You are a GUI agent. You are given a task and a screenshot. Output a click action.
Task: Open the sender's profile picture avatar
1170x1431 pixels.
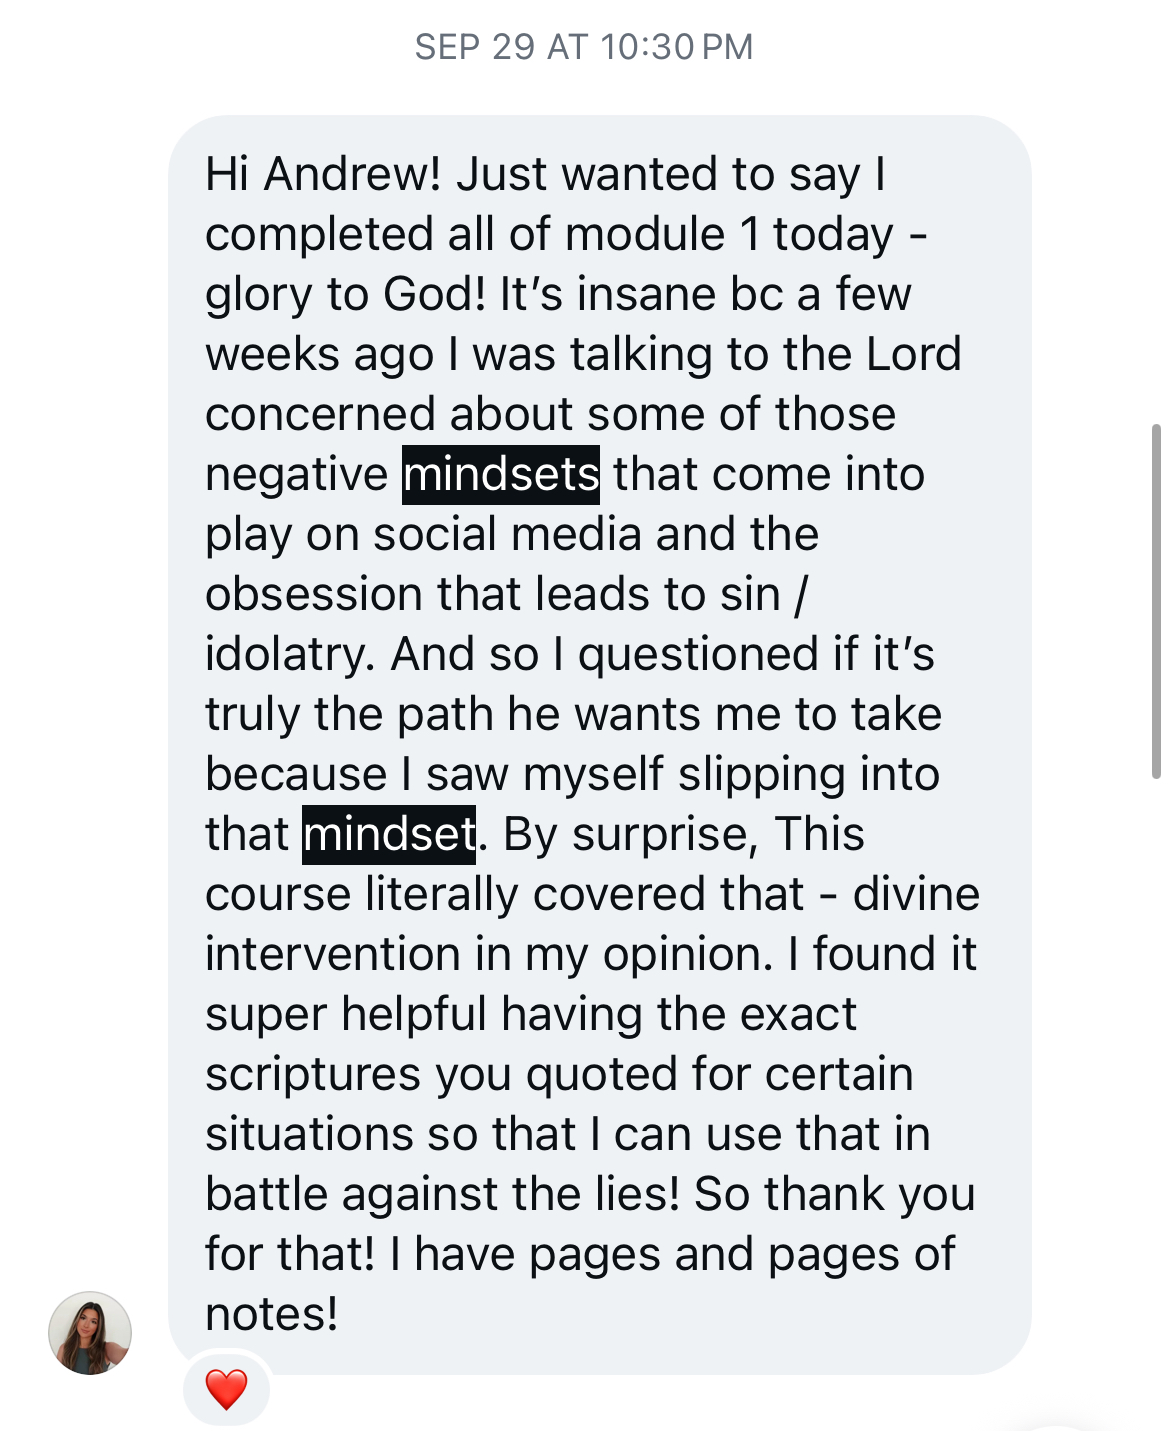[x=90, y=1333]
